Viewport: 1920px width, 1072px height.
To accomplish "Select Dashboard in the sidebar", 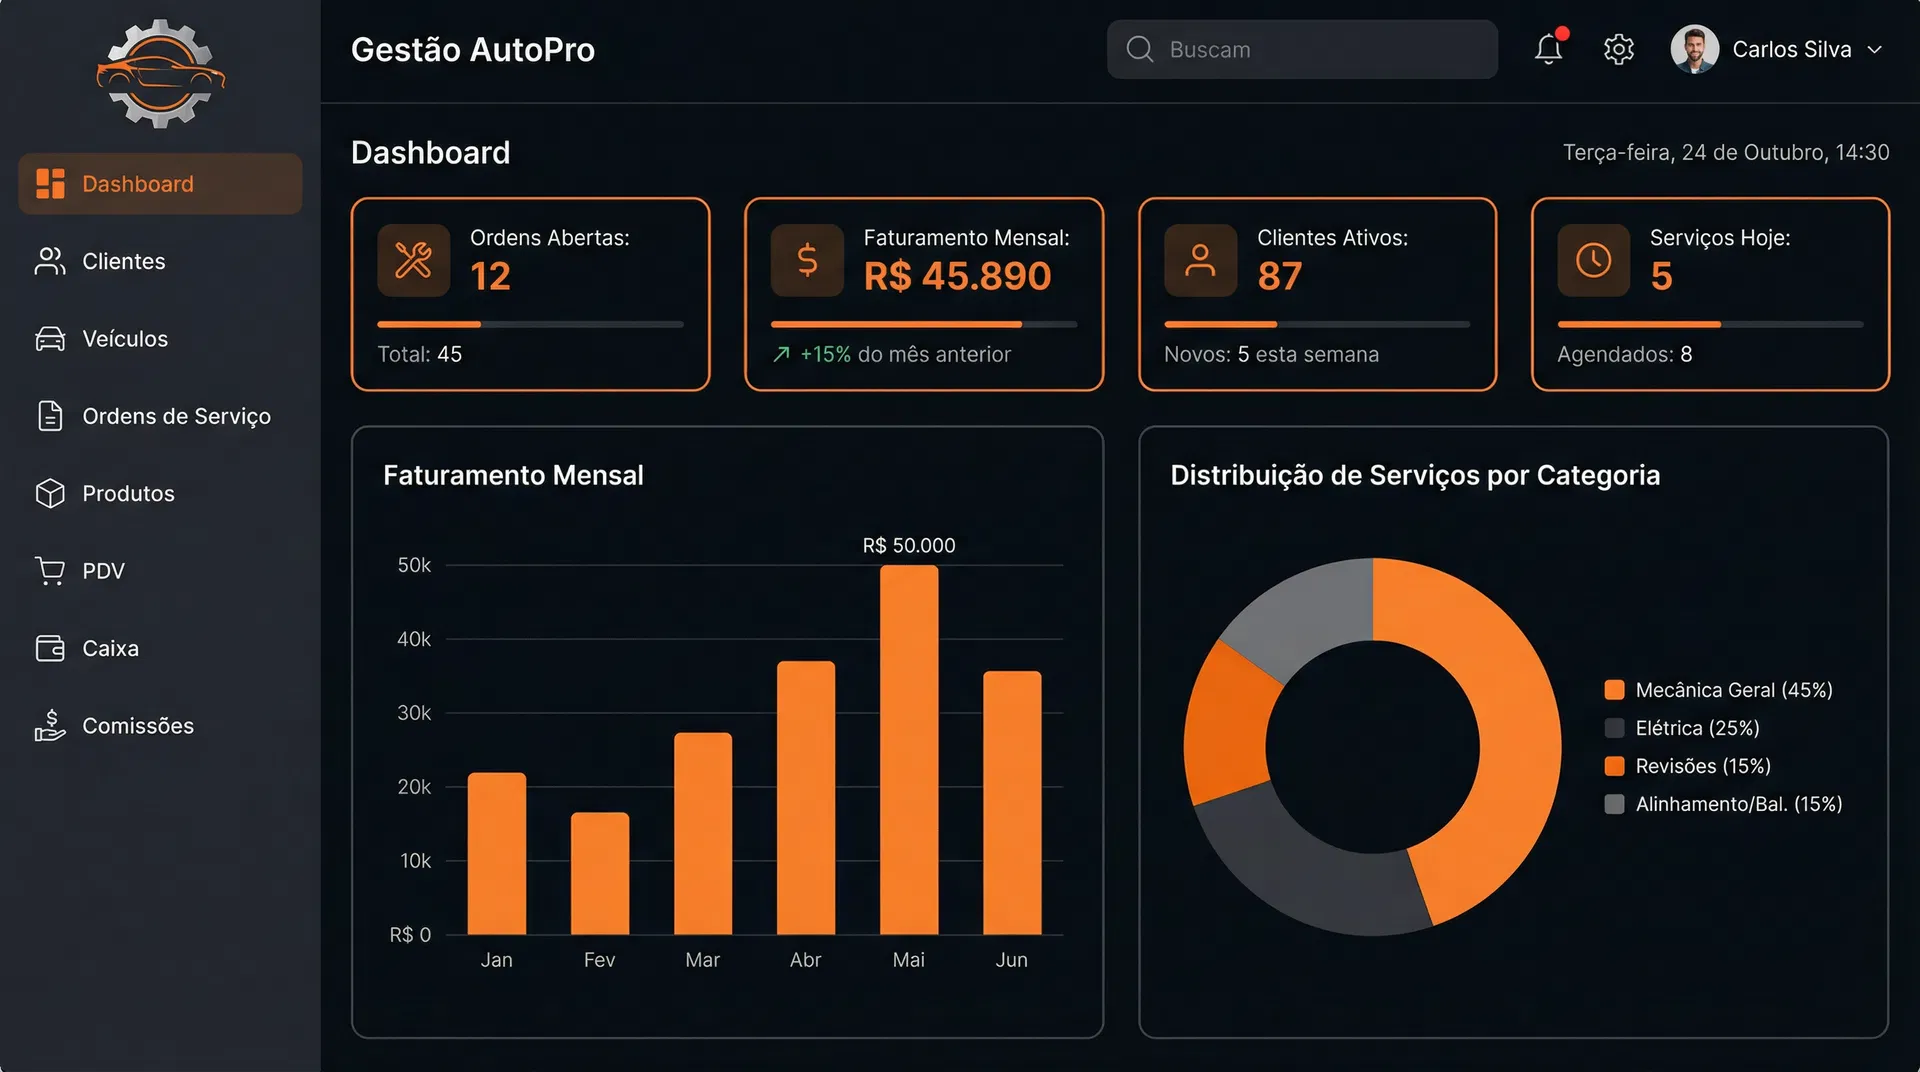I will click(160, 184).
